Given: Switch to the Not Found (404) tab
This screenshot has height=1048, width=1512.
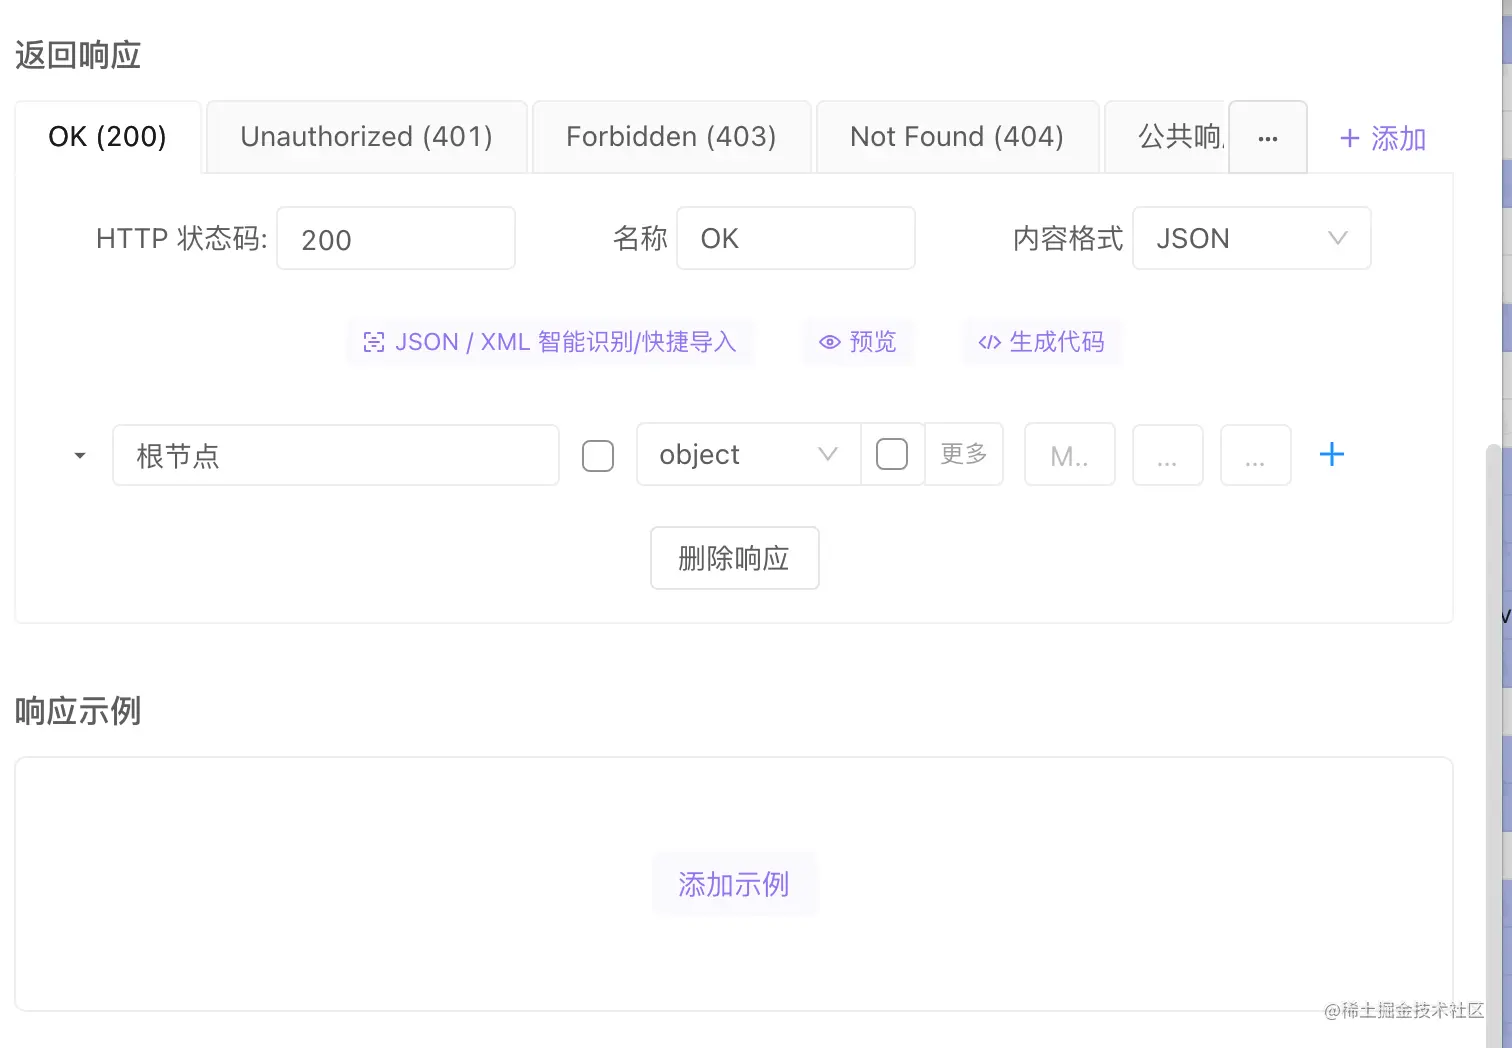Looking at the screenshot, I should click(958, 137).
